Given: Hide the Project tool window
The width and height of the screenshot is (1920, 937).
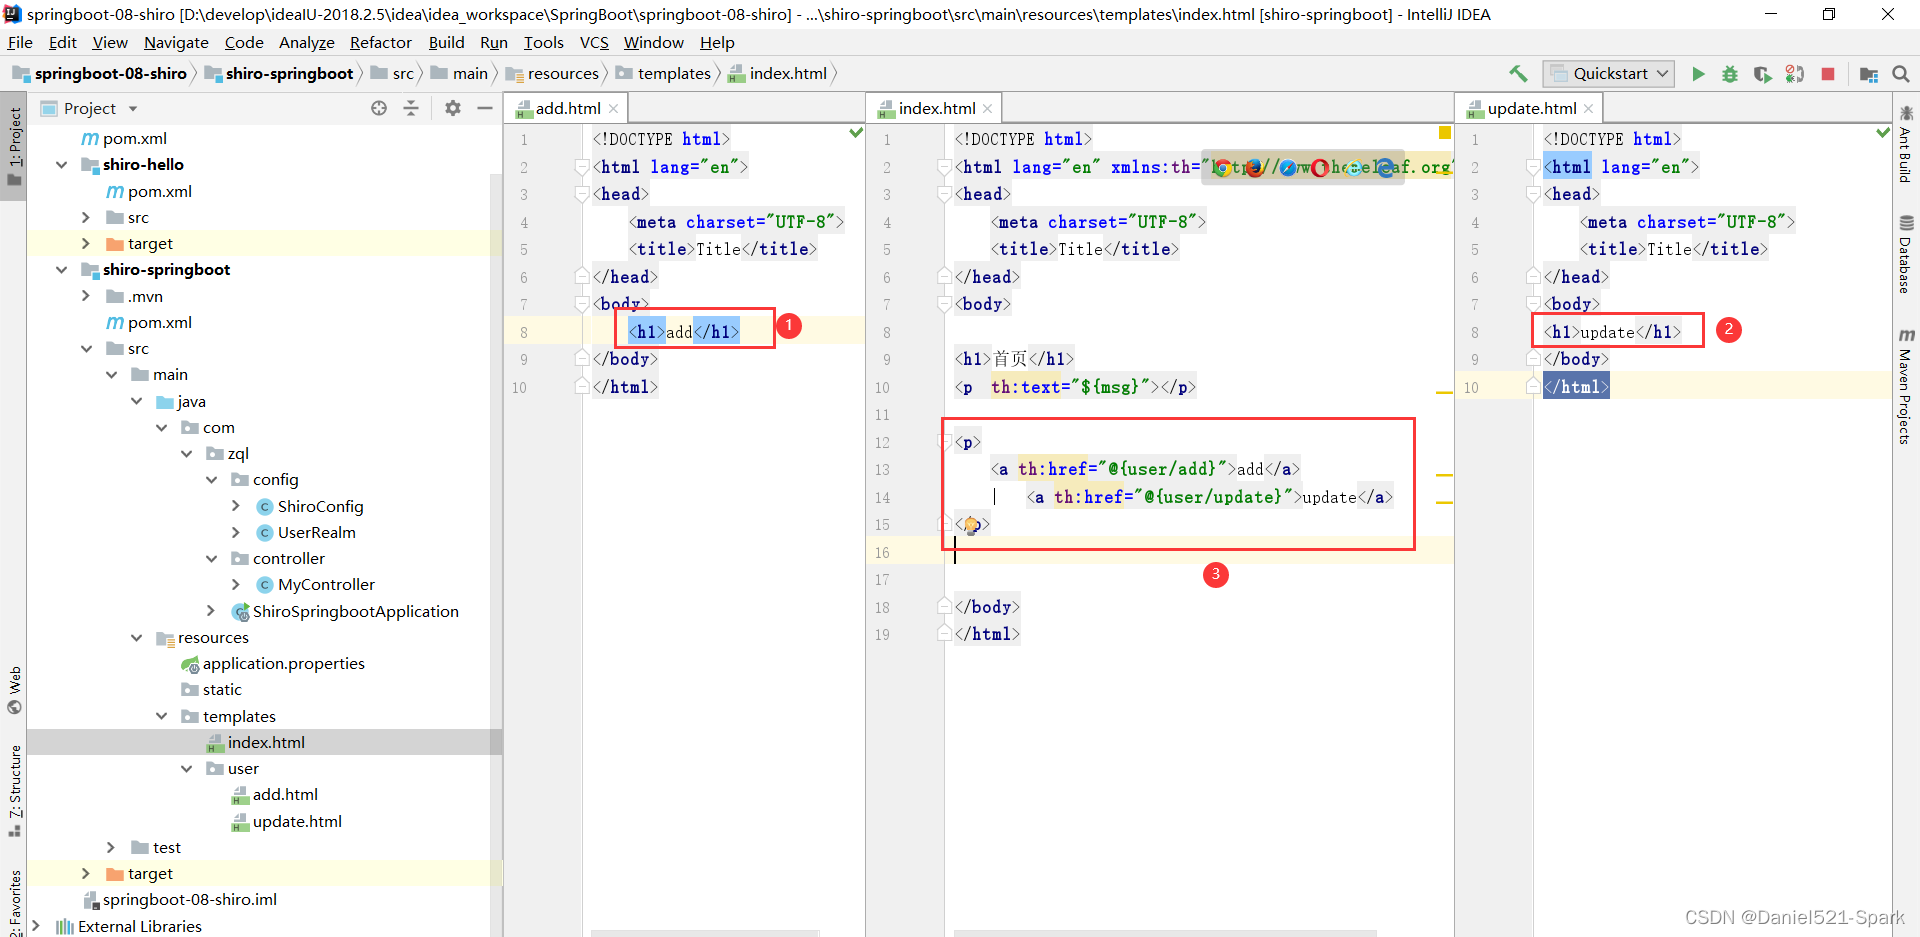Looking at the screenshot, I should tap(485, 108).
